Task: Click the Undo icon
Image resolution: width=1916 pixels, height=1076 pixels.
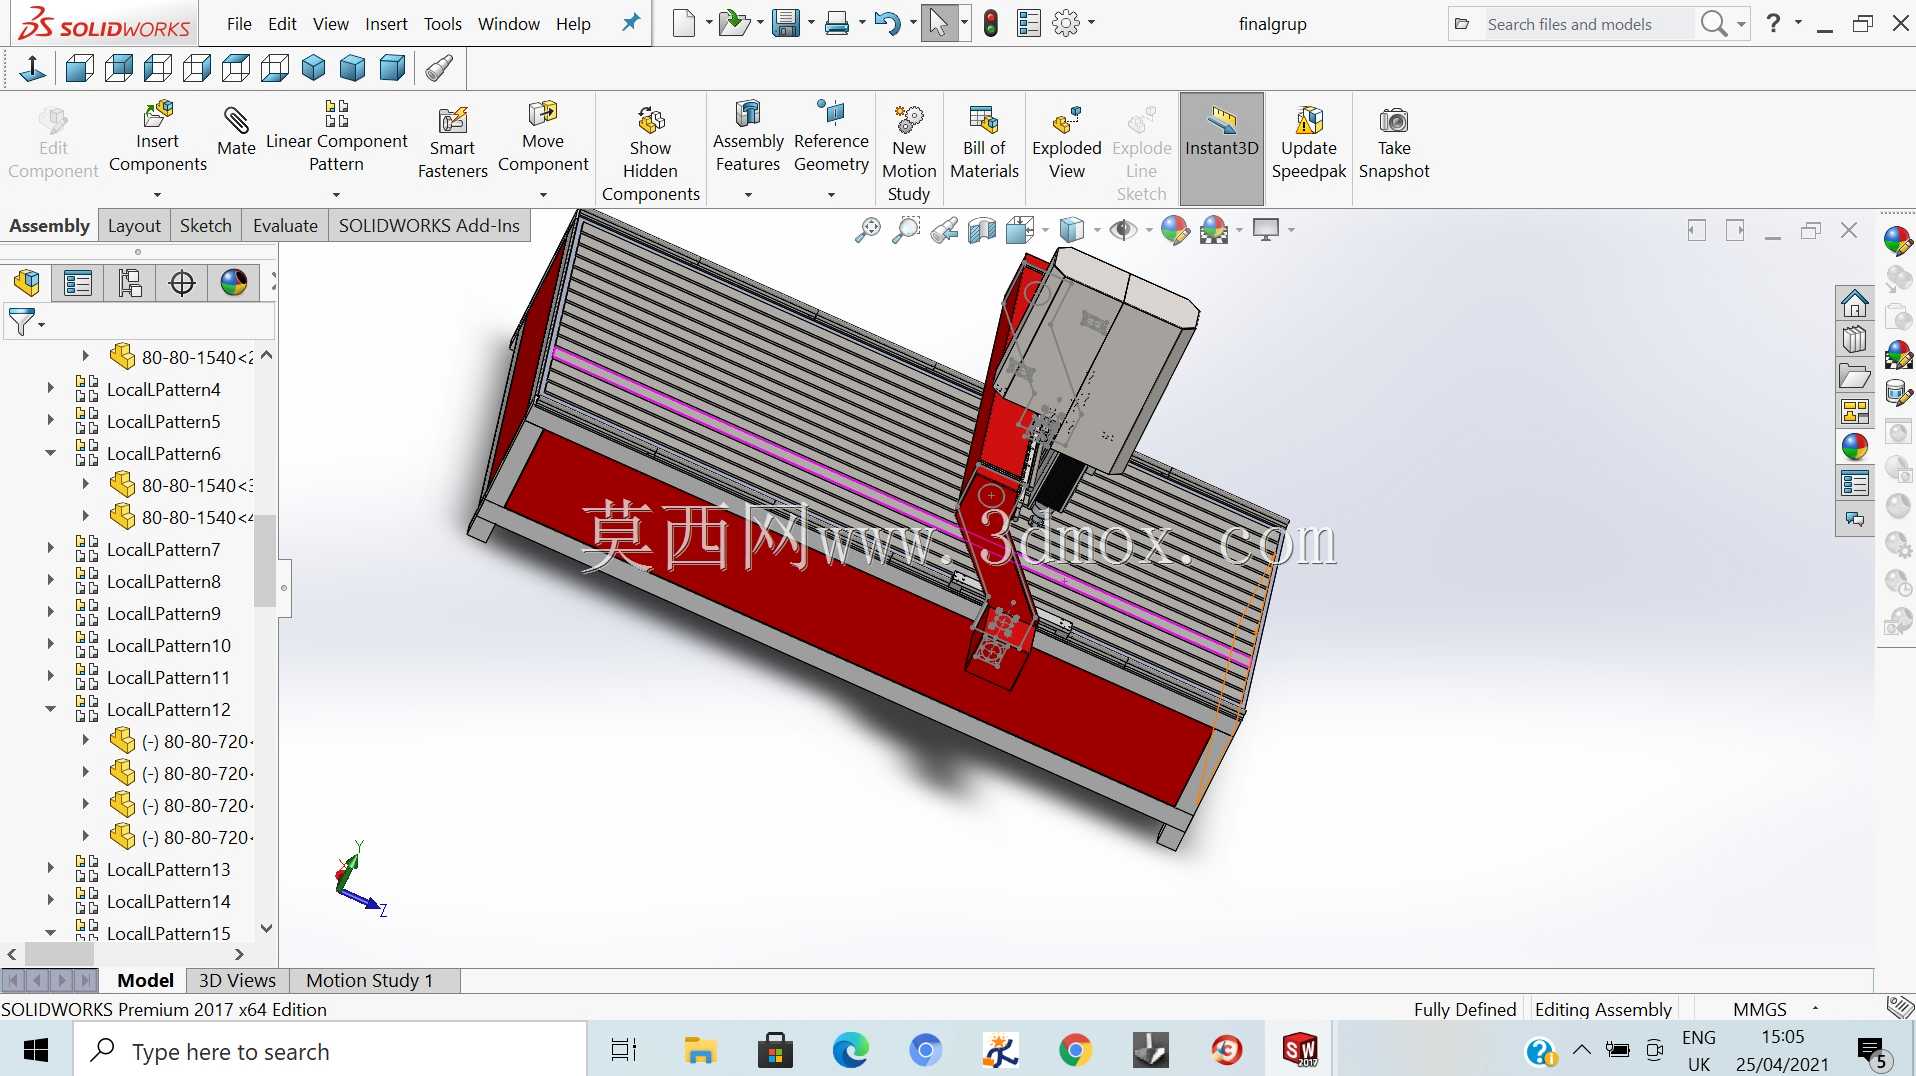Action: 886,23
